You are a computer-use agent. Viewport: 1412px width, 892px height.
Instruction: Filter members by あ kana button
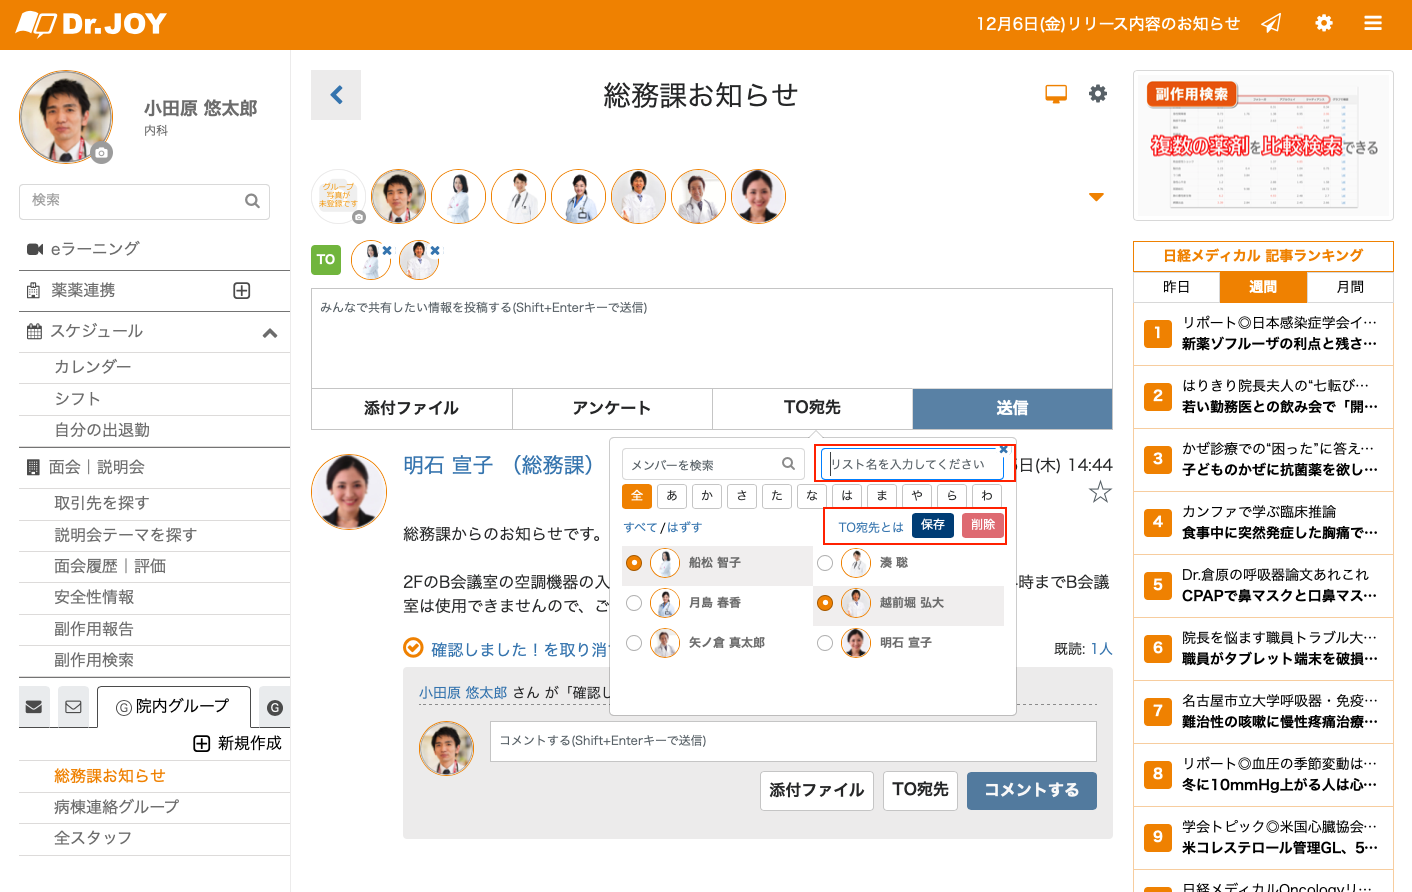pos(672,496)
